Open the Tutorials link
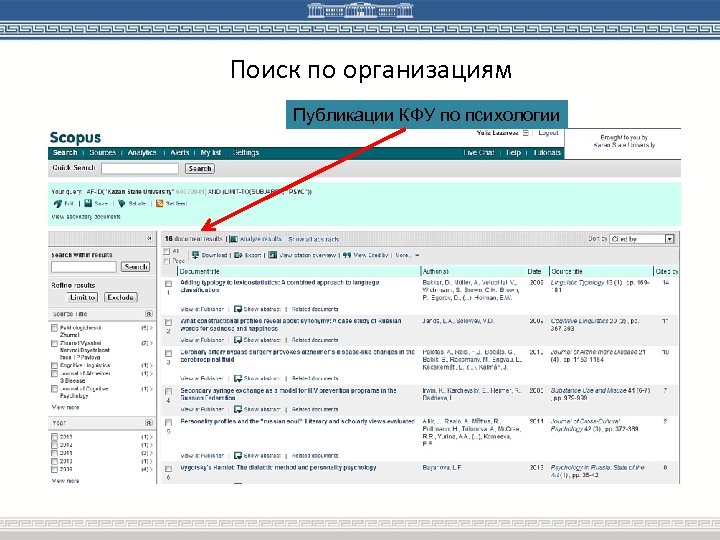This screenshot has height=540, width=720. click(x=547, y=152)
